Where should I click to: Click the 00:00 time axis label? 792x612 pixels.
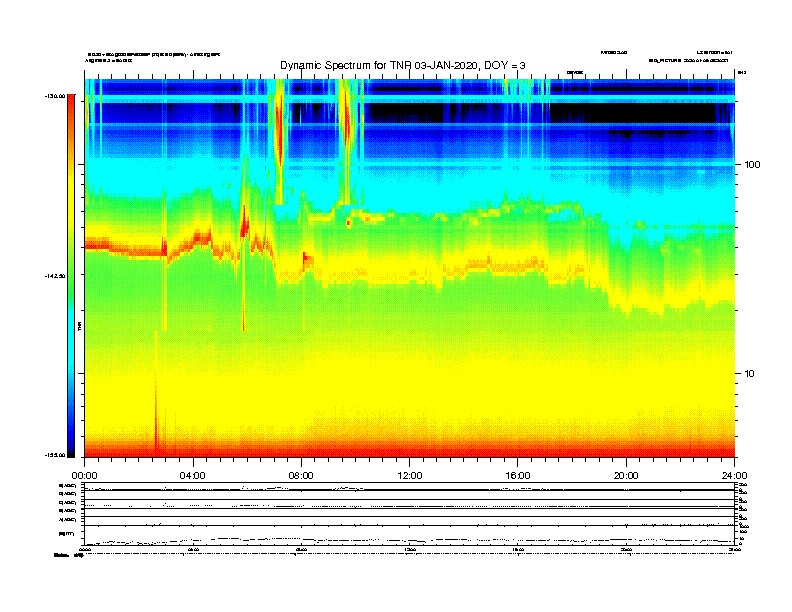(84, 476)
